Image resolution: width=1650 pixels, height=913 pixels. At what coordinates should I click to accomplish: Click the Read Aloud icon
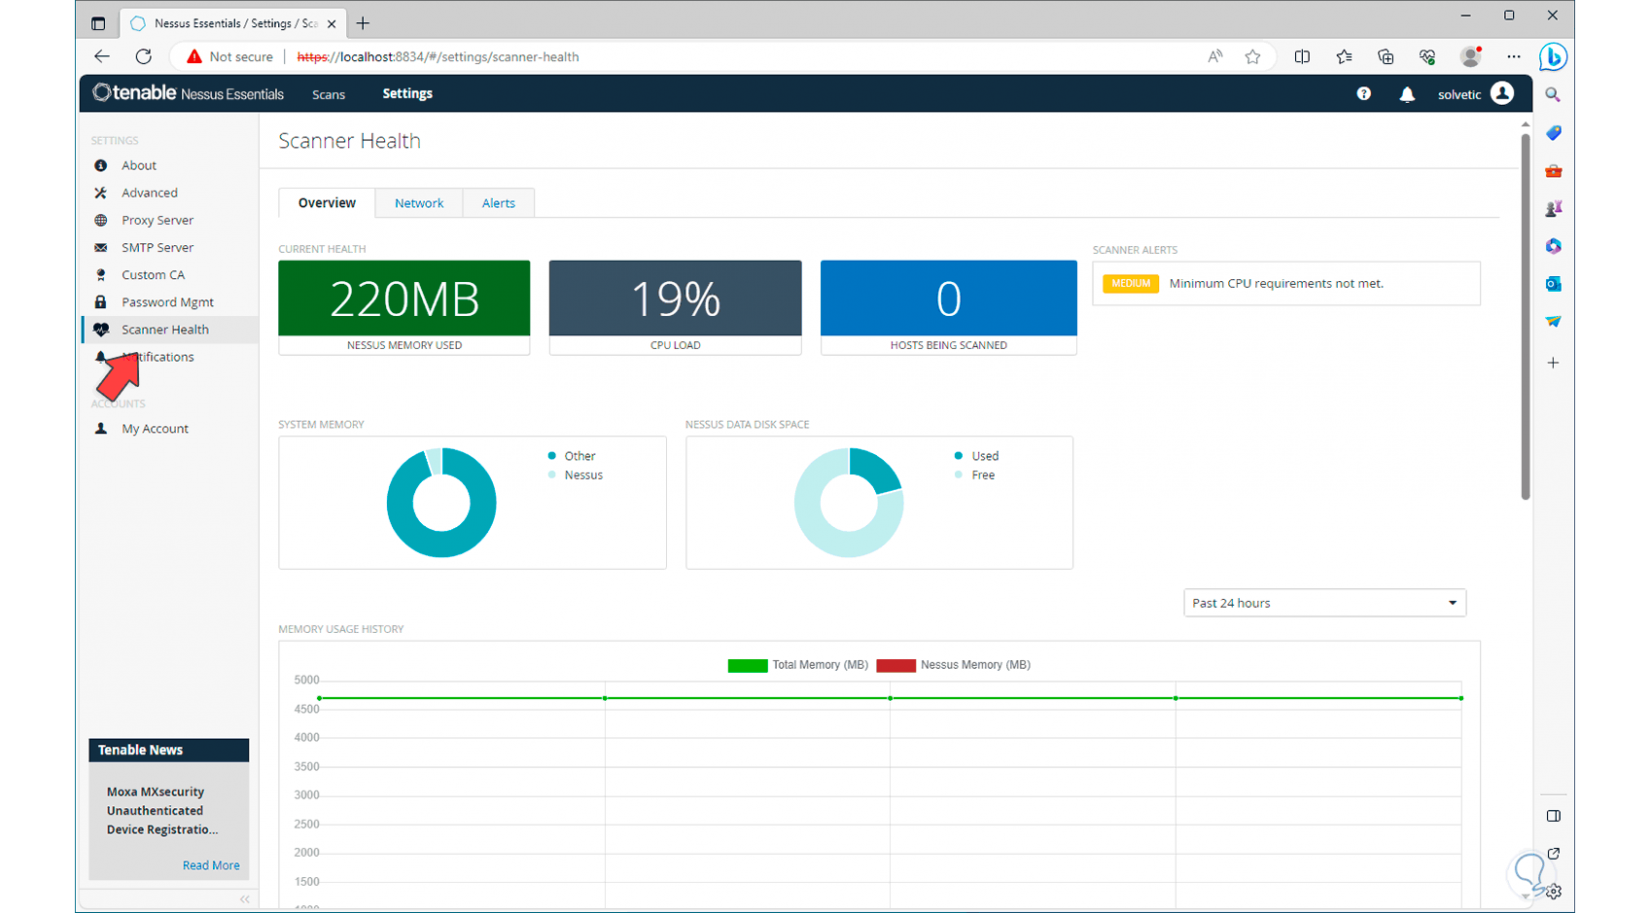pyautogui.click(x=1215, y=57)
